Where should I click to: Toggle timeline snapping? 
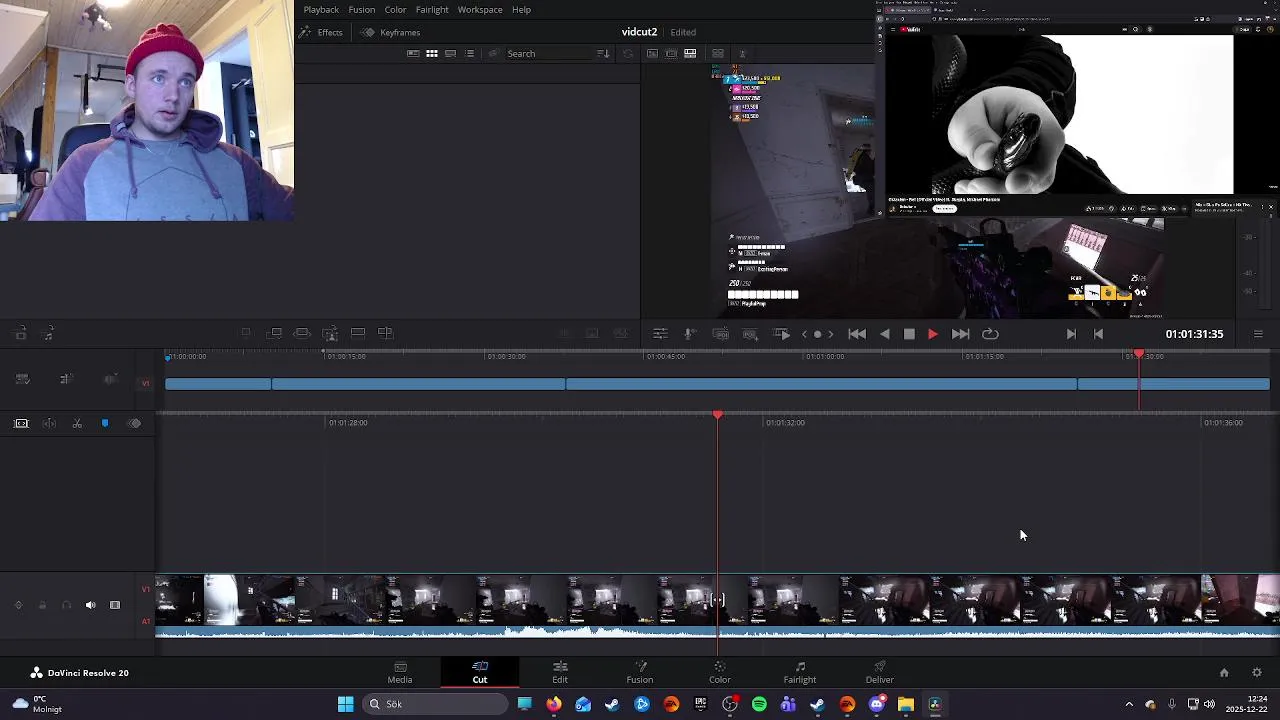point(49,423)
